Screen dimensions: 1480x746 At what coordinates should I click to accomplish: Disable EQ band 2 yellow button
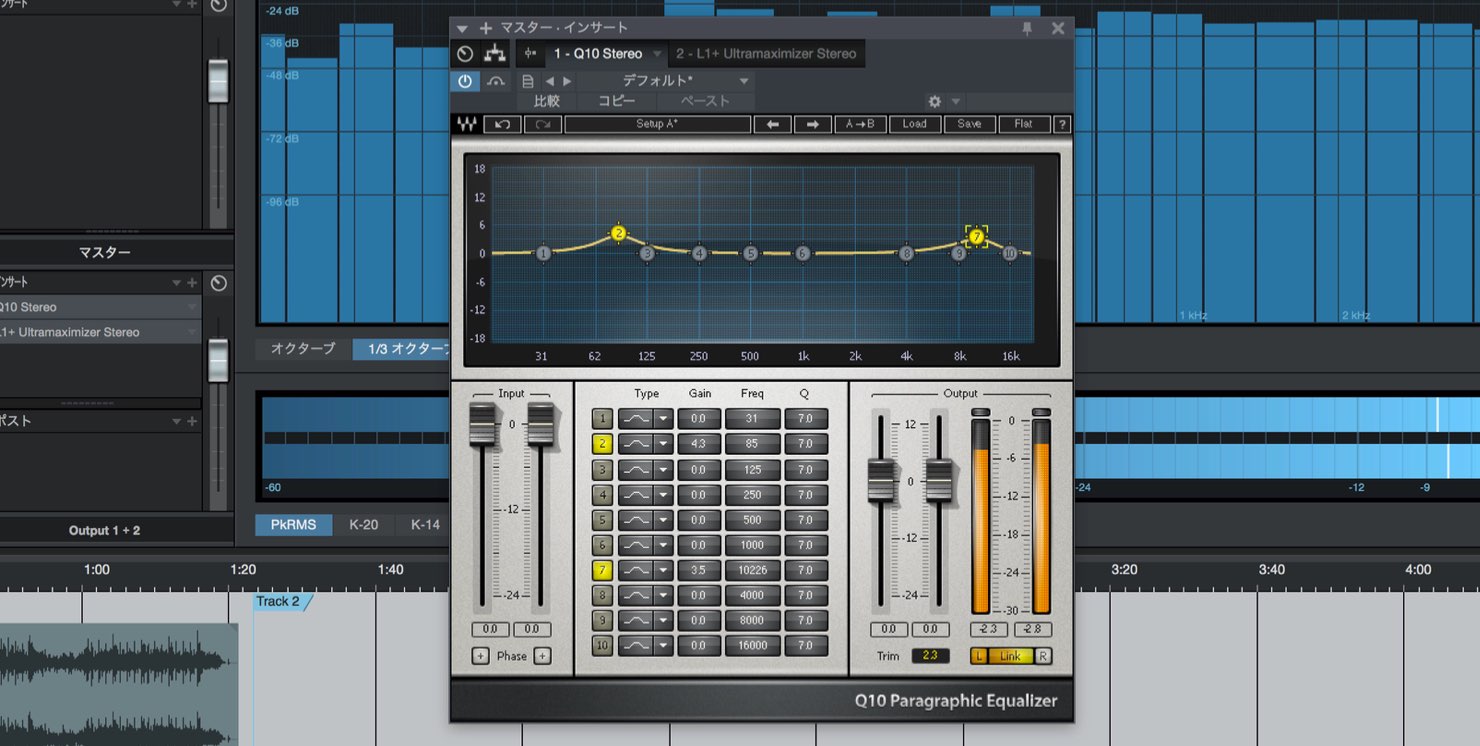pyautogui.click(x=602, y=444)
